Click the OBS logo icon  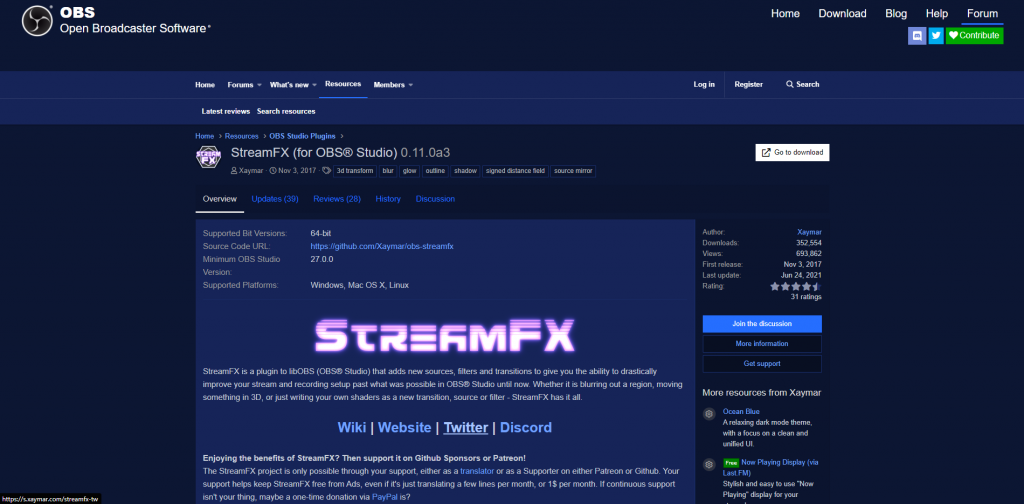coord(38,21)
